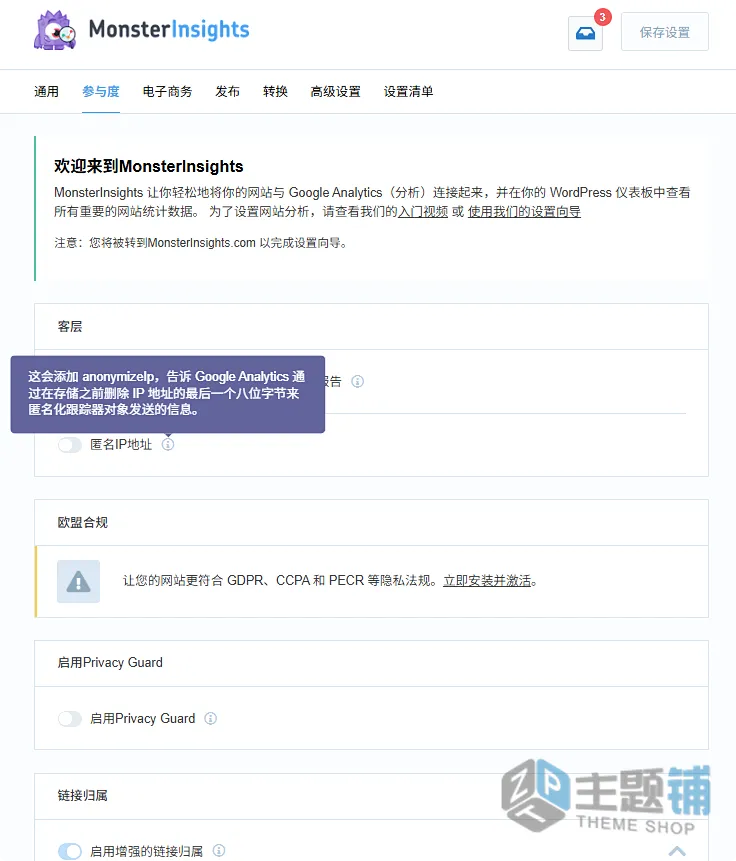Toggle the 匿名IP地址 switch
736x861 pixels.
(x=70, y=445)
